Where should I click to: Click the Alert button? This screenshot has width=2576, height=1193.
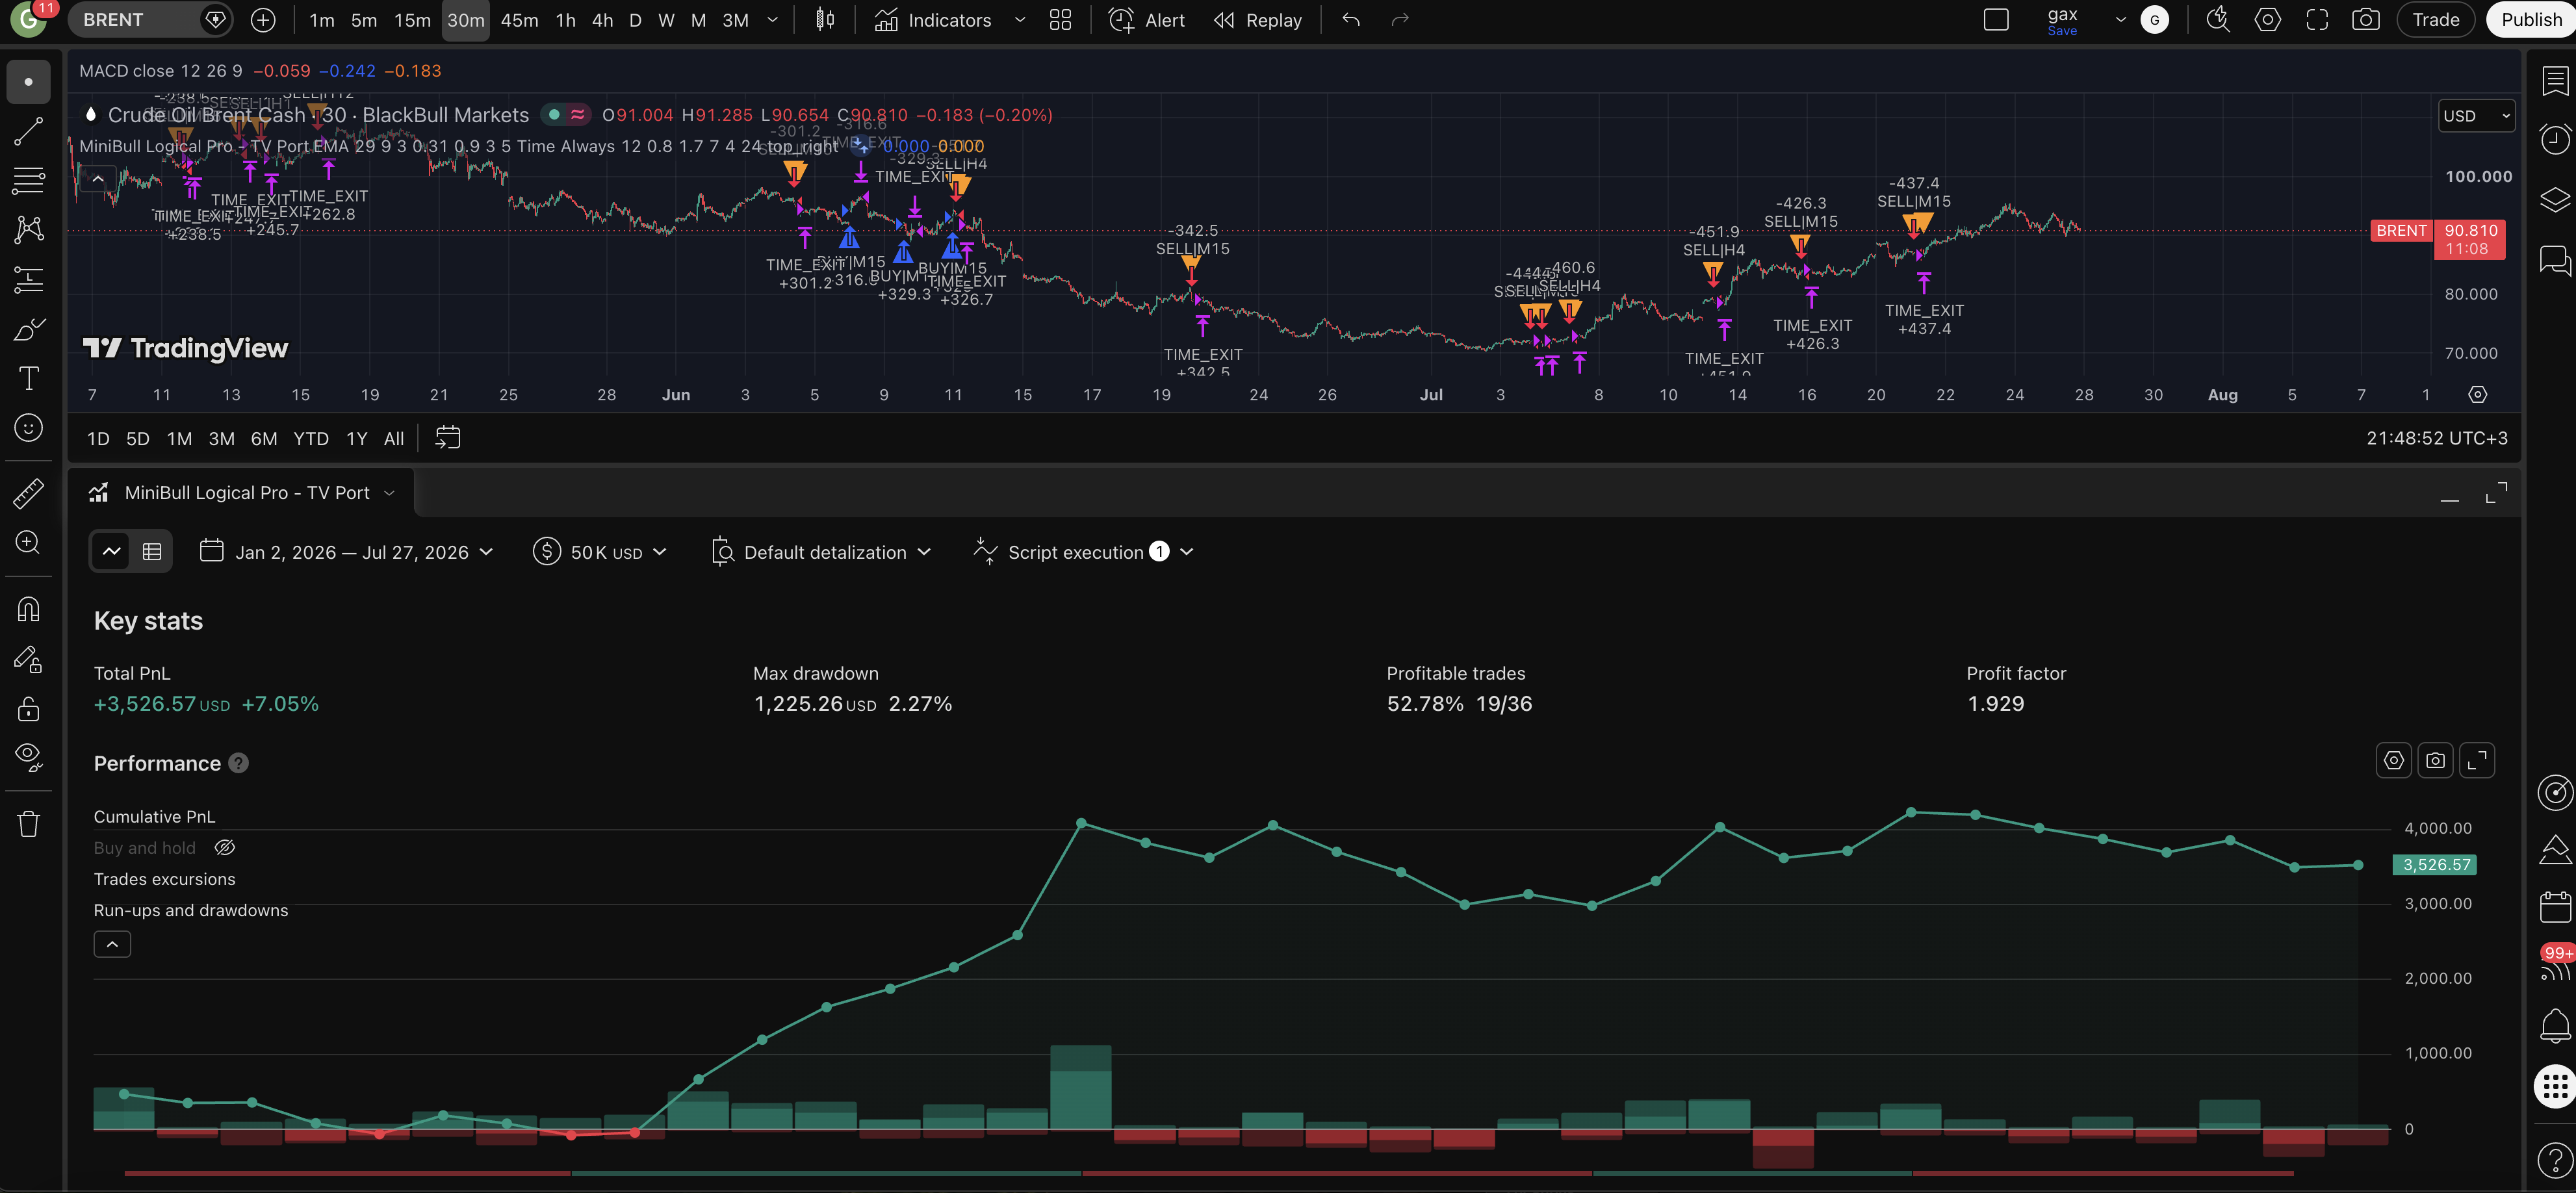tap(1147, 20)
